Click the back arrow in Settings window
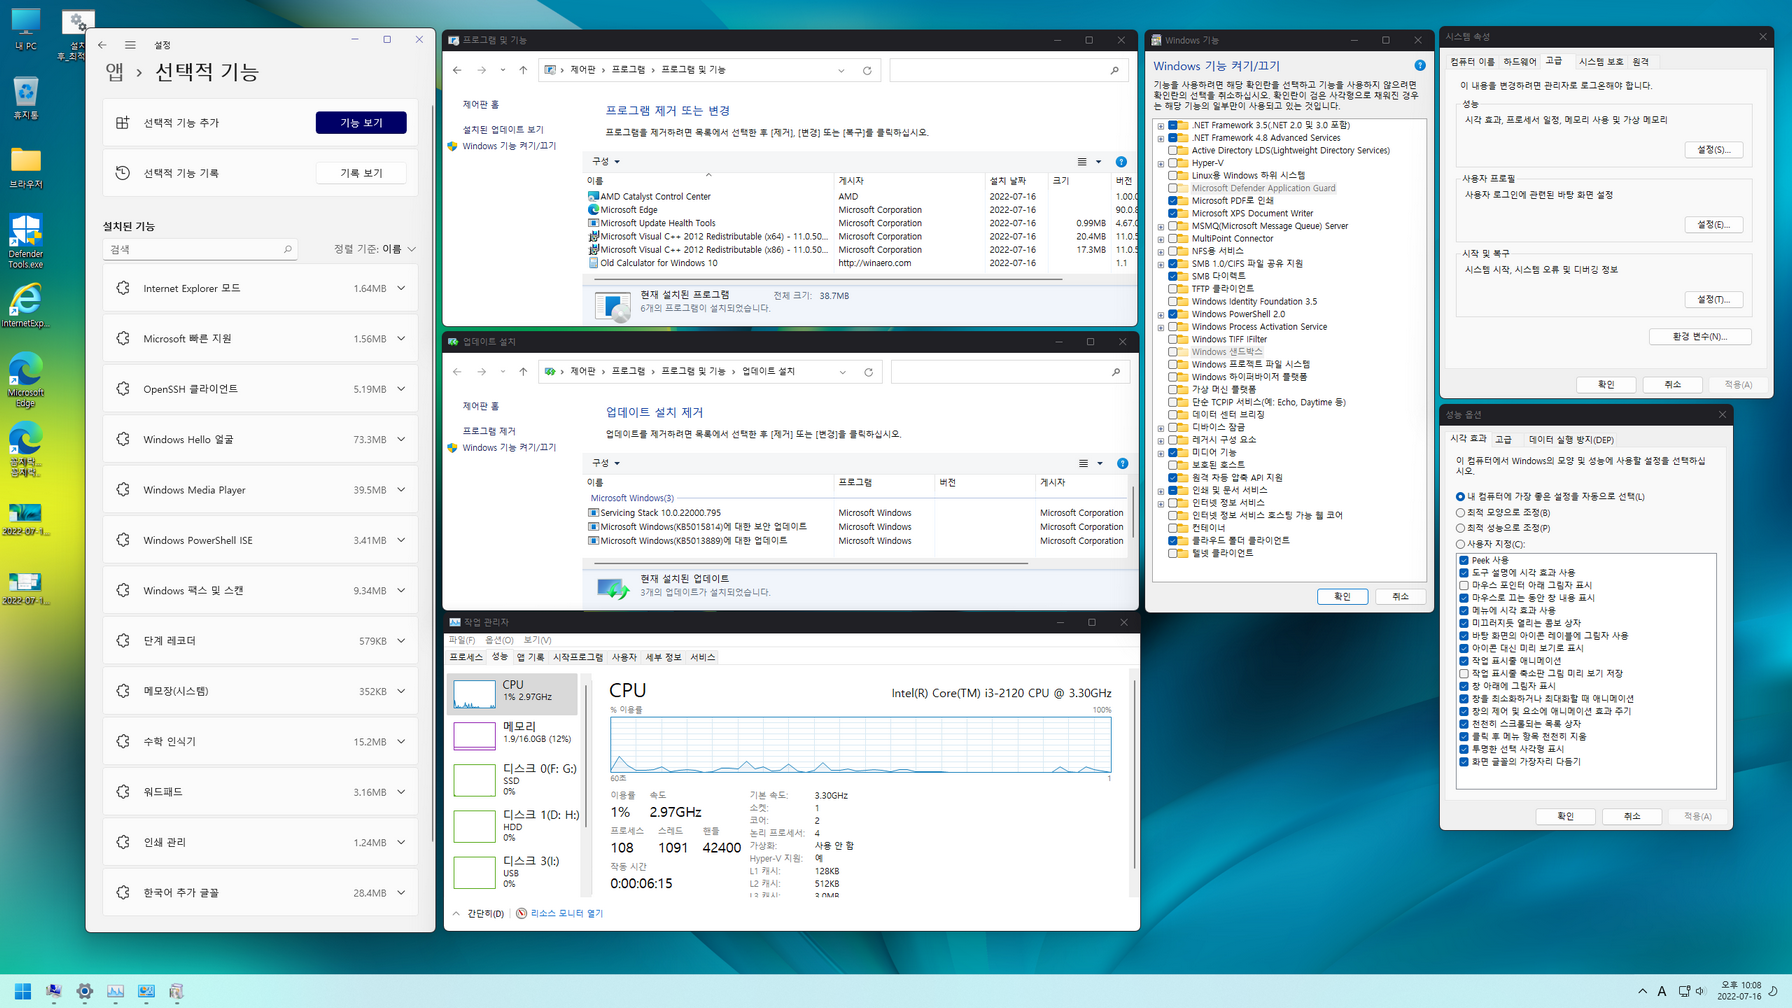This screenshot has width=1792, height=1008. (102, 45)
